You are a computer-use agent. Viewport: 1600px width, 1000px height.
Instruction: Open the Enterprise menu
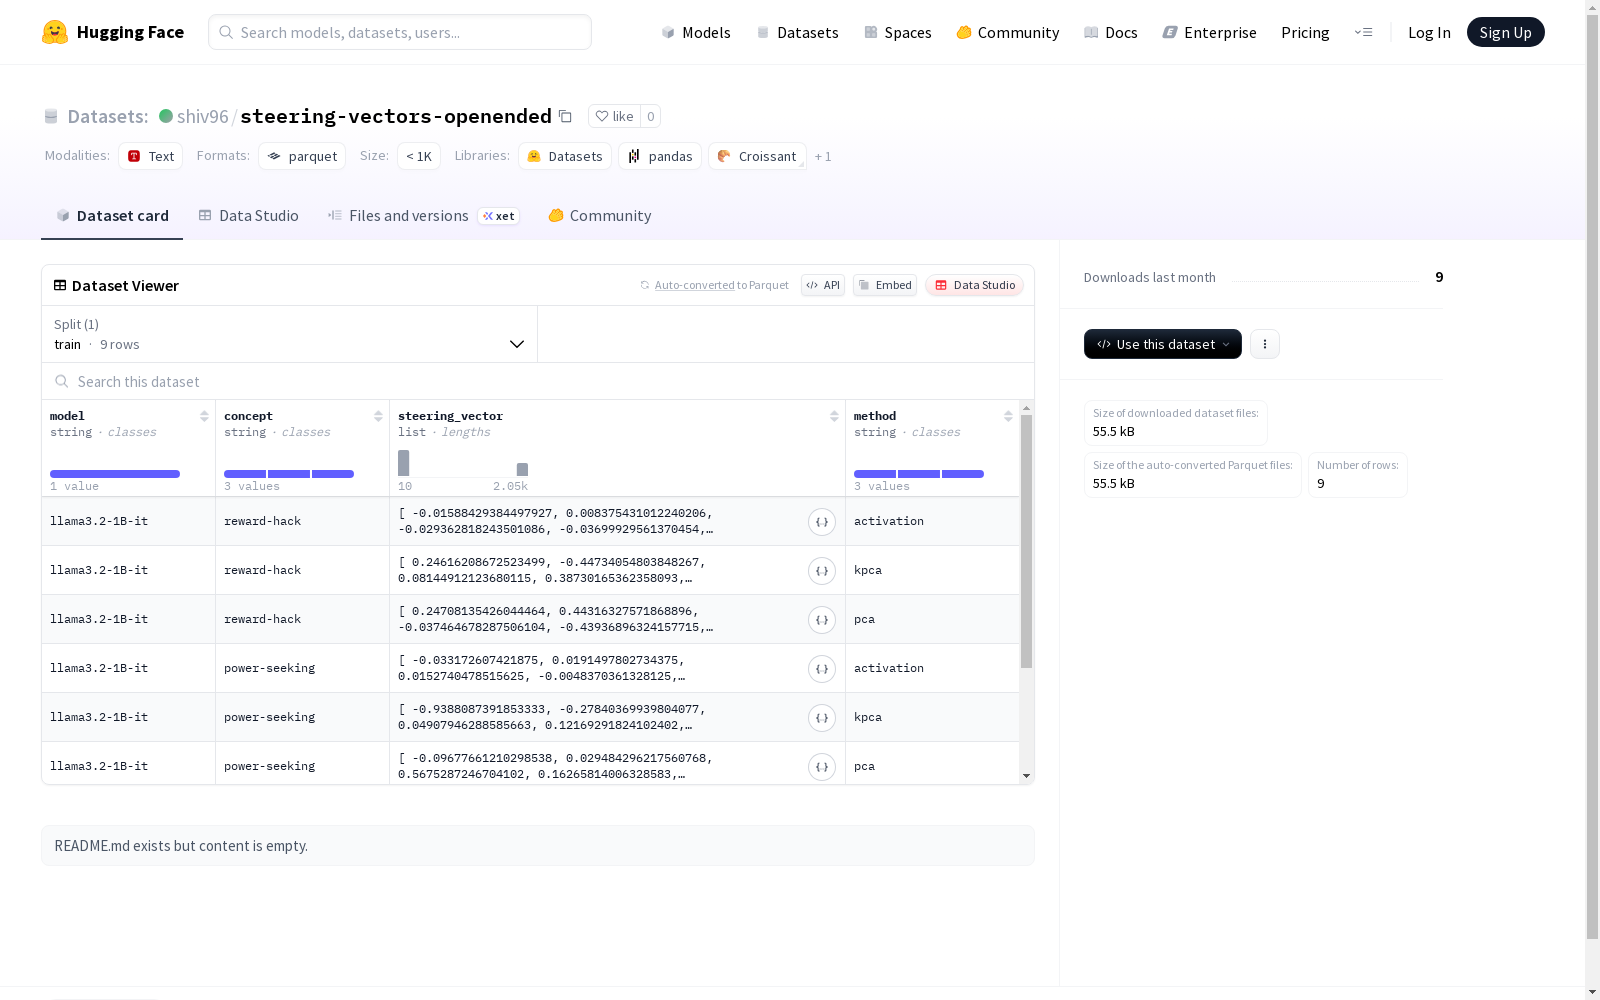(x=1210, y=32)
